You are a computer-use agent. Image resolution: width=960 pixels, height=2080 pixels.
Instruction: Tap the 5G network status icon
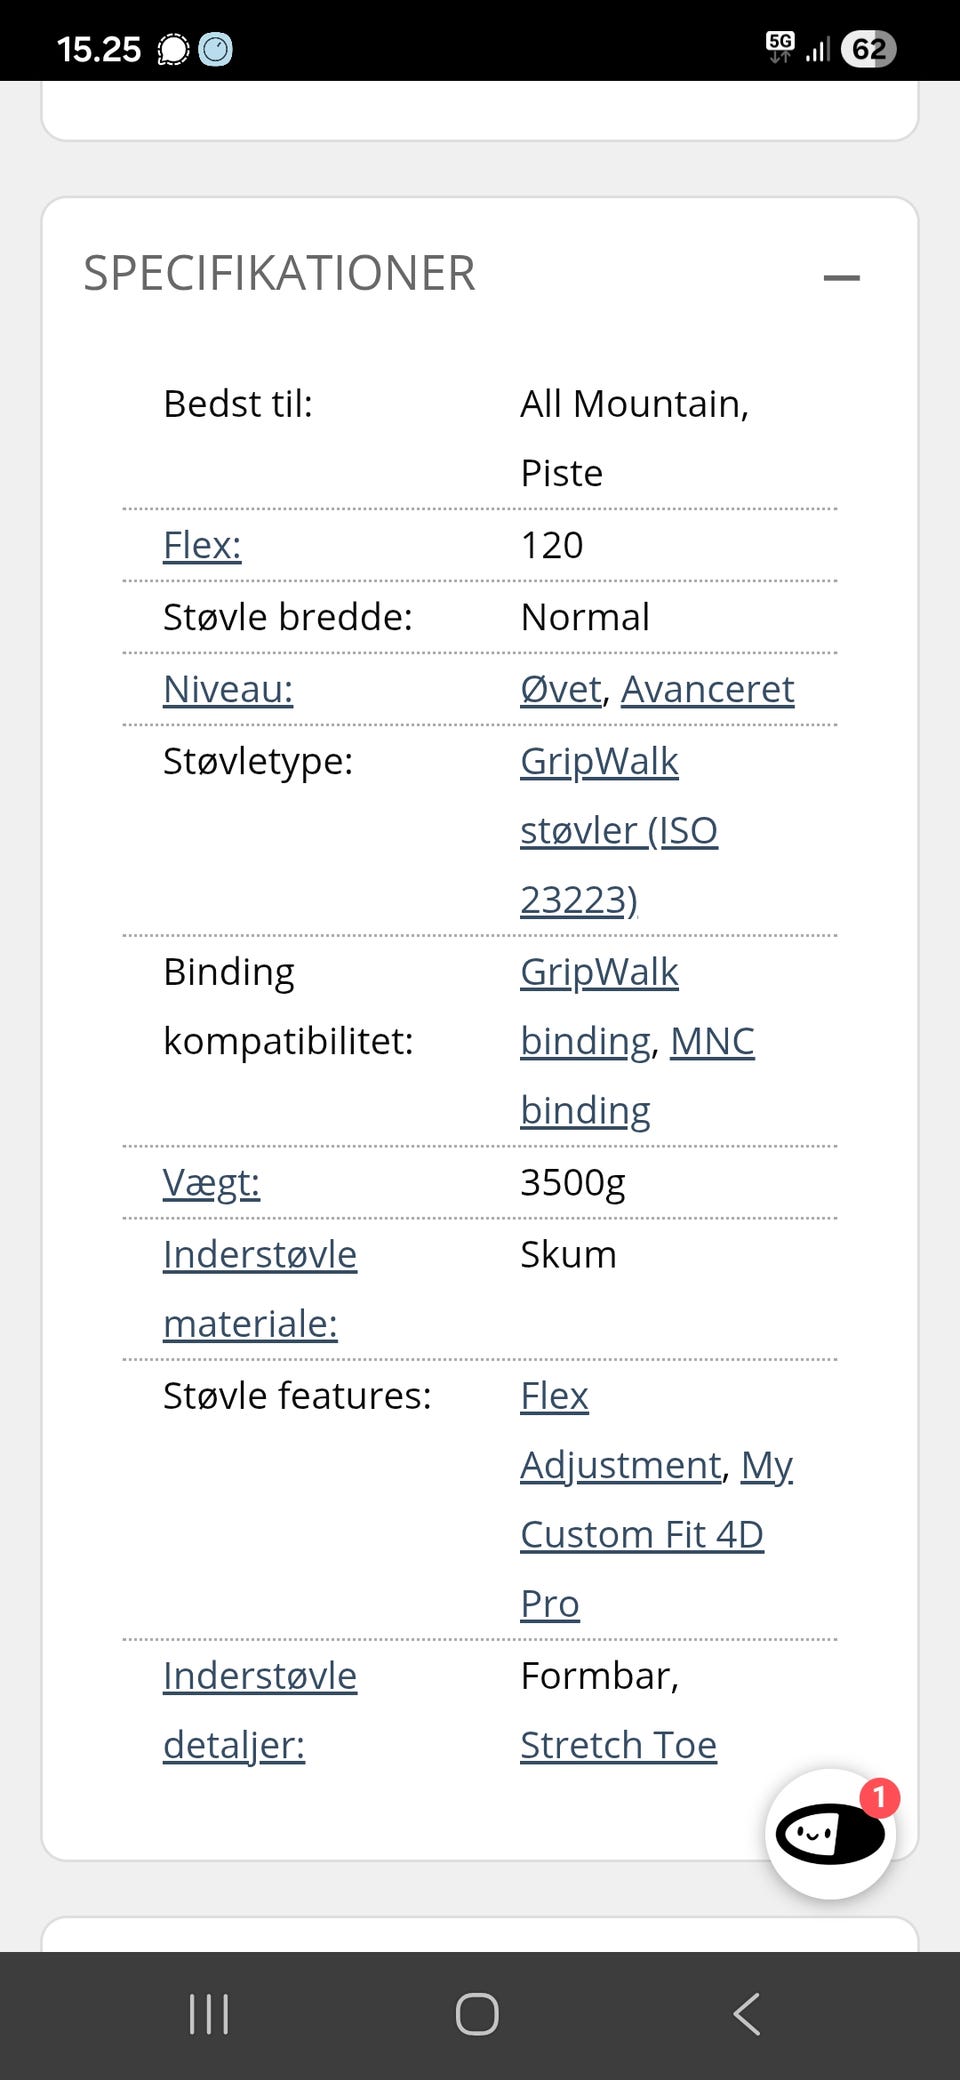click(x=780, y=46)
